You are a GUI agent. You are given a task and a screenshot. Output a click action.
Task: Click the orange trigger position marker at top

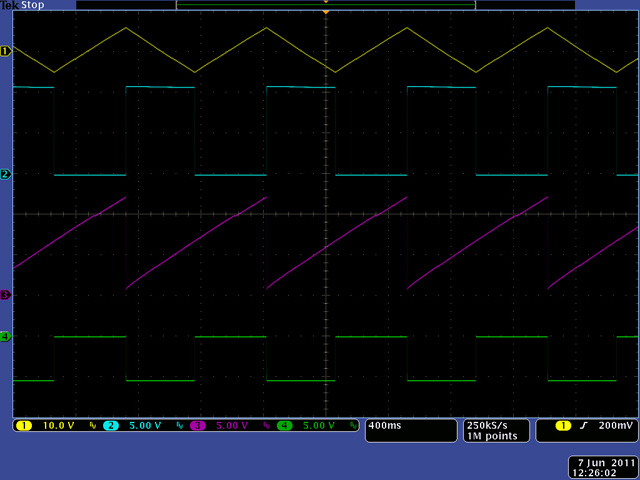click(x=326, y=11)
